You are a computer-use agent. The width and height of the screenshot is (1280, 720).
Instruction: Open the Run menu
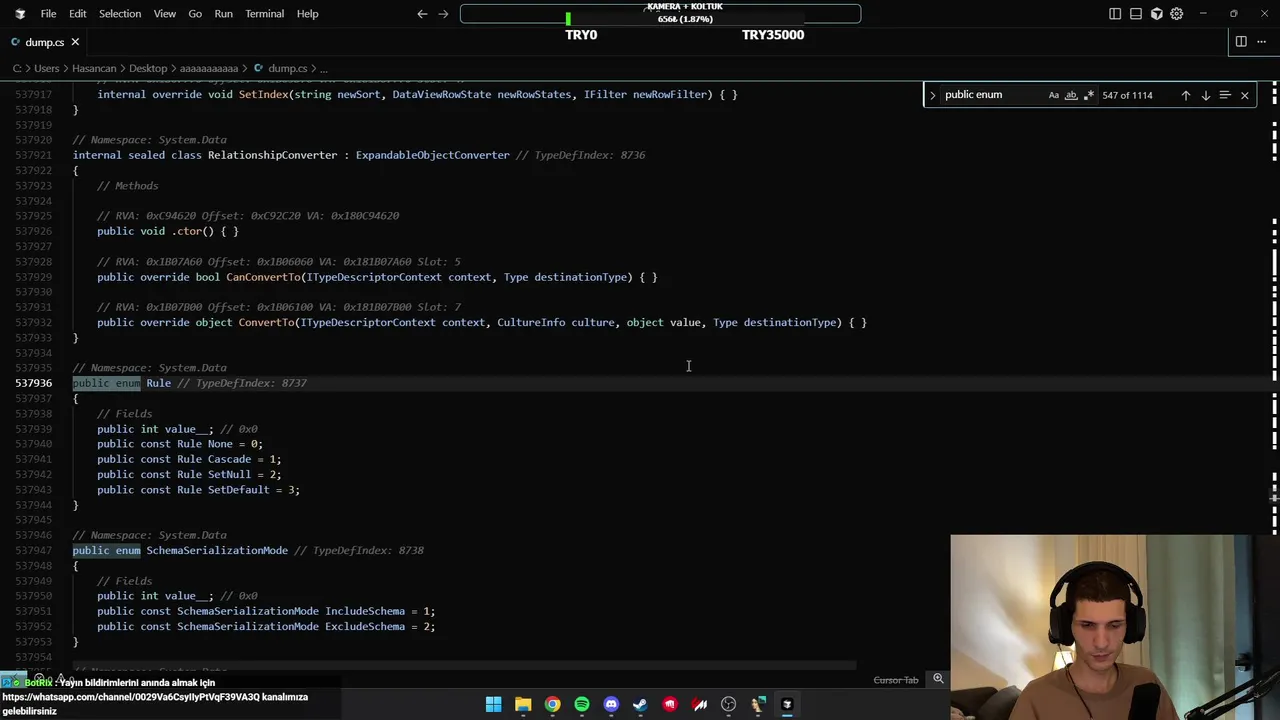coord(224,14)
